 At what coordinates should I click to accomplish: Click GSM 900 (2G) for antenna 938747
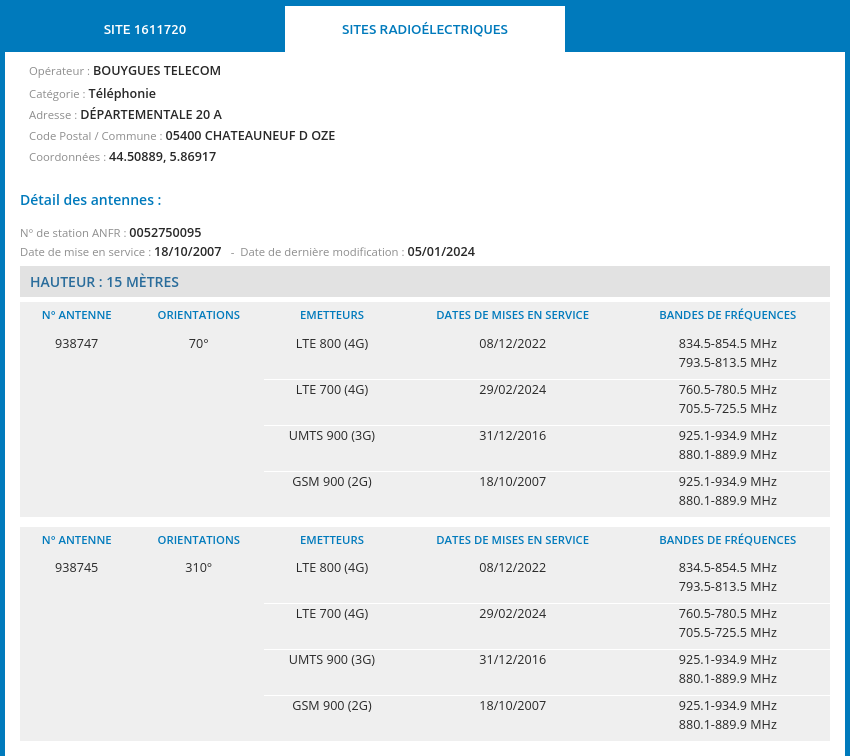332,482
